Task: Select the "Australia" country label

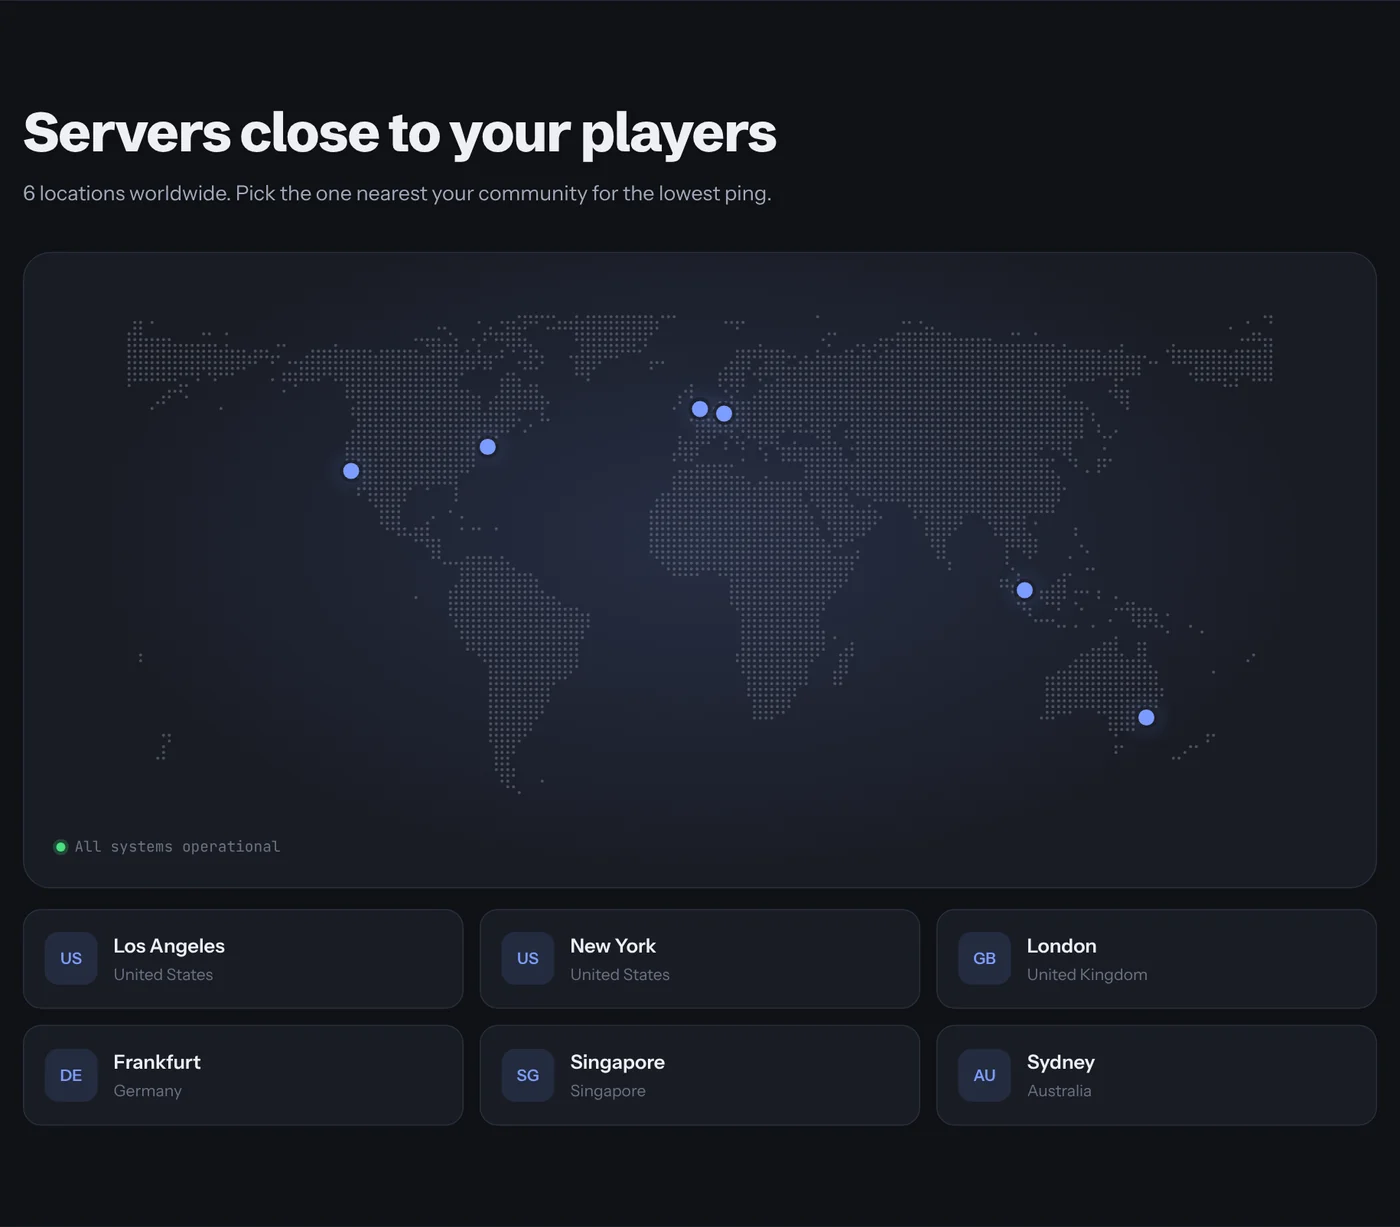Action: [1059, 1091]
